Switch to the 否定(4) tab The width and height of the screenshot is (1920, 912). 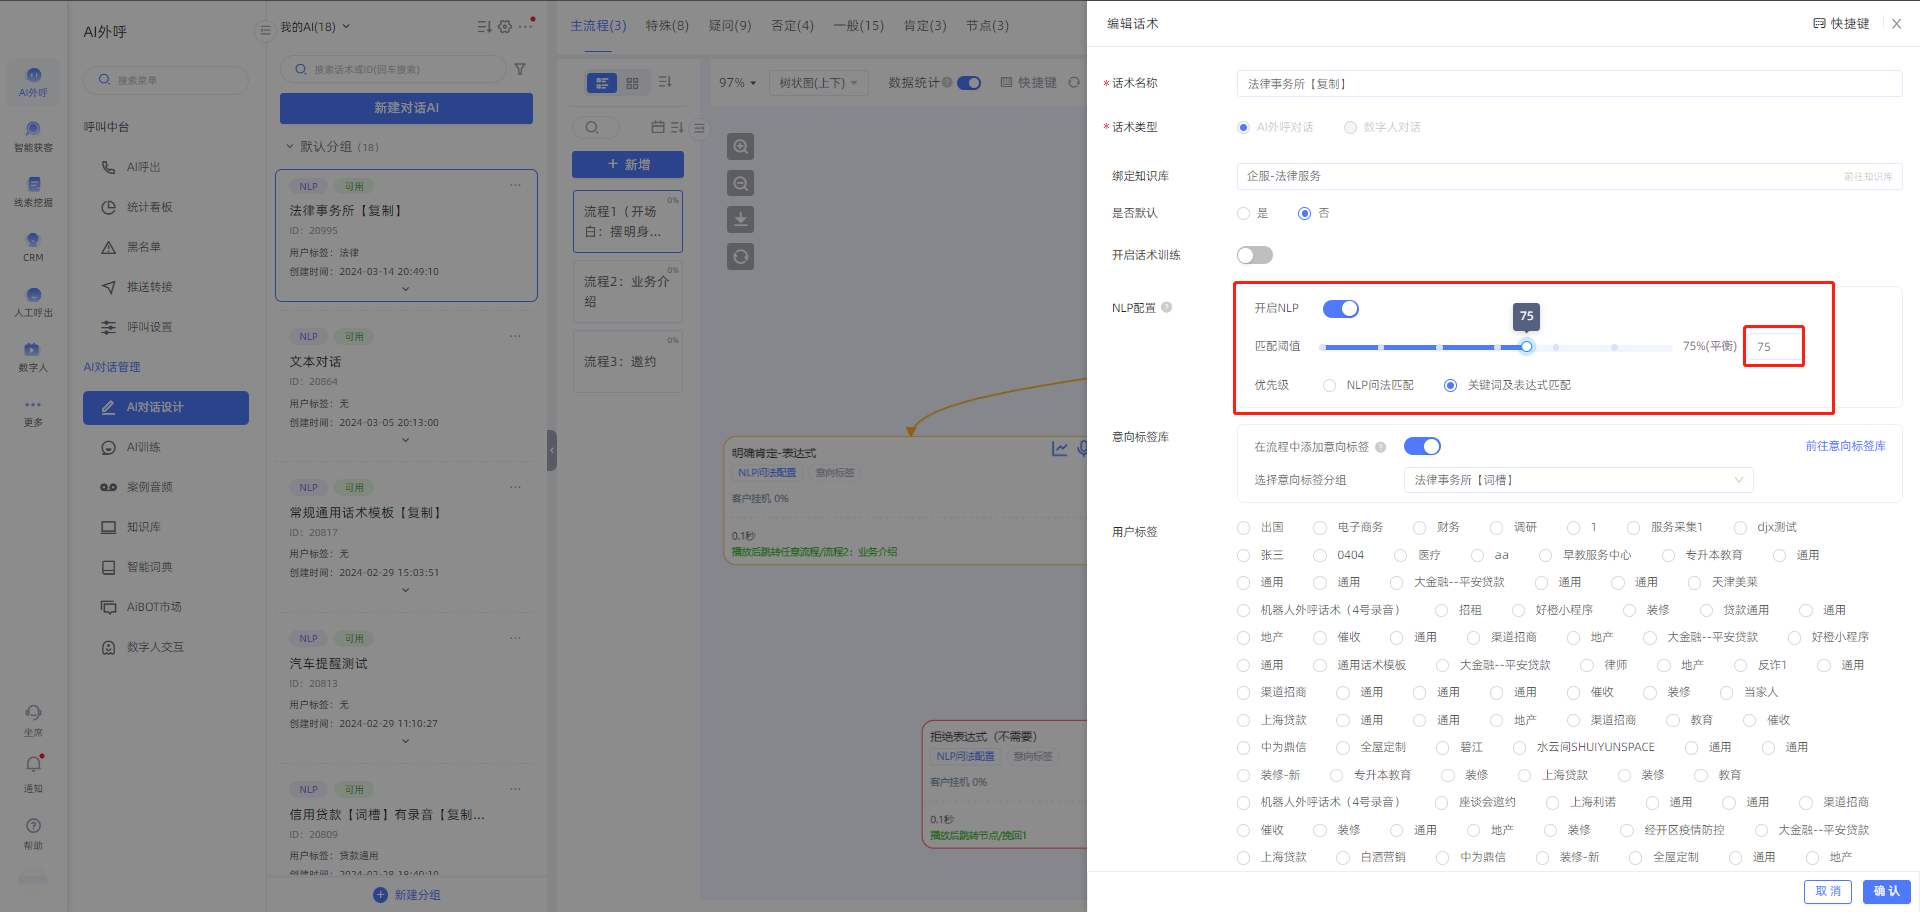pos(792,25)
